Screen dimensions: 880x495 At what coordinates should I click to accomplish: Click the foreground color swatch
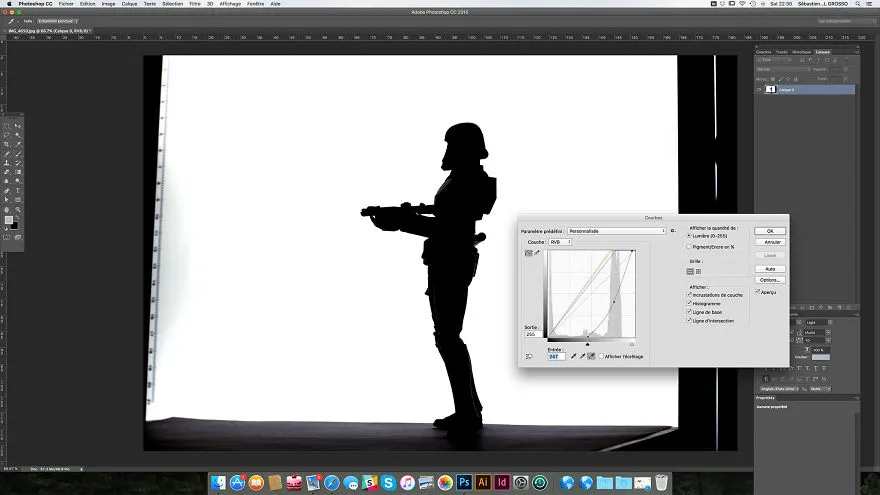(x=9, y=220)
